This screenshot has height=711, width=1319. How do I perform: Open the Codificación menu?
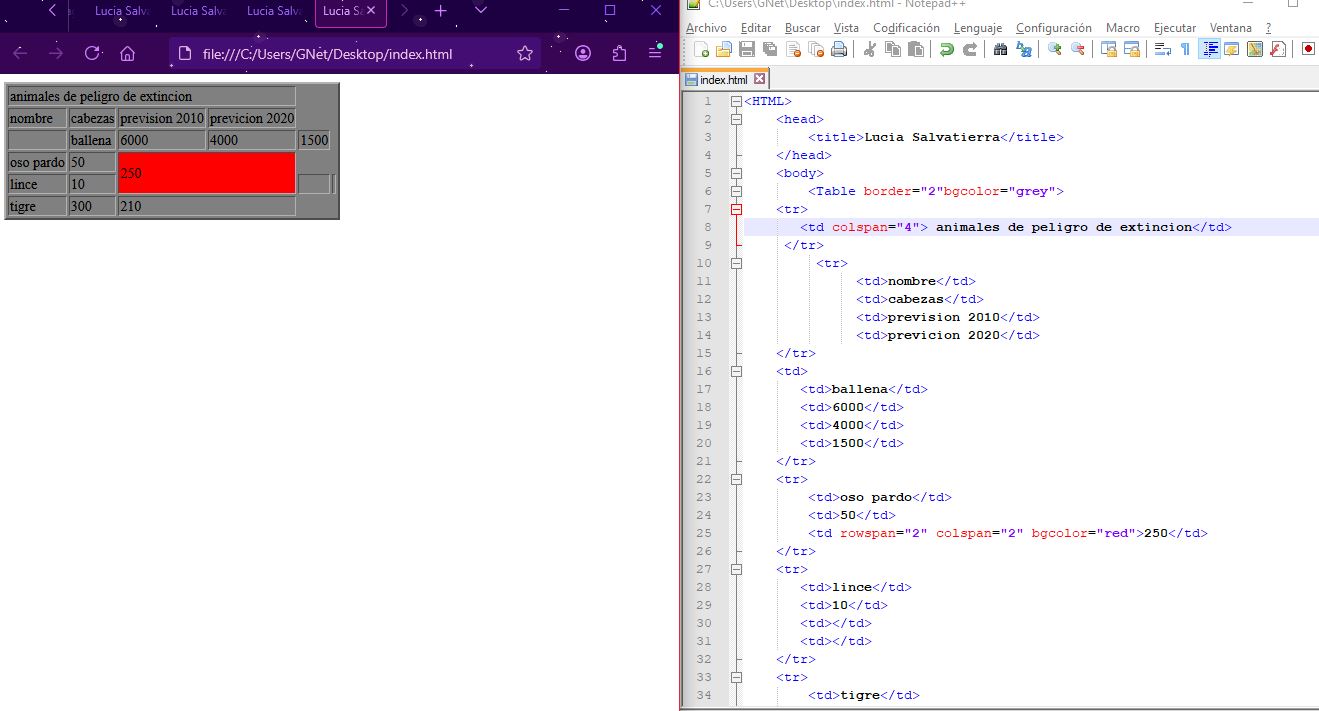pos(906,28)
